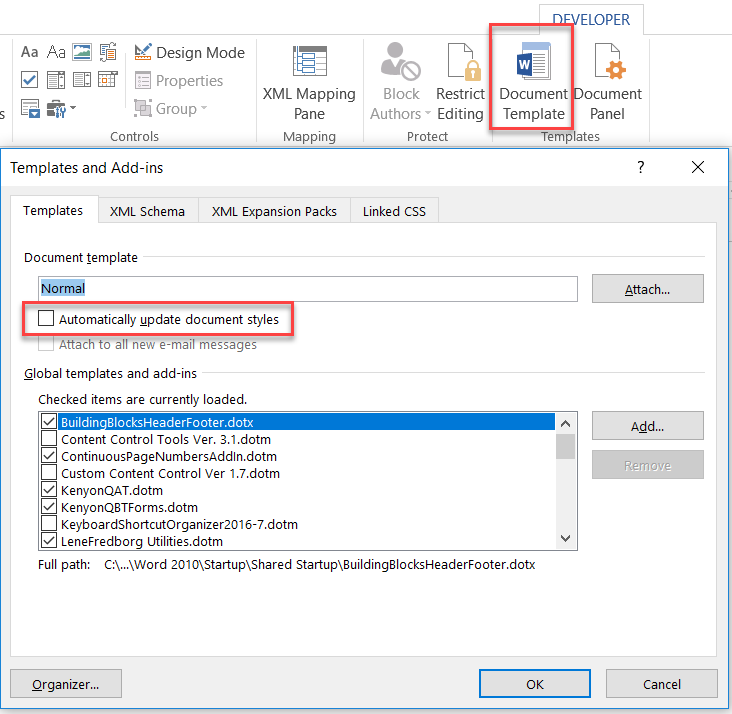
Task: Uncheck LeneFredborg Utilities.dotm add-in
Action: (49, 541)
